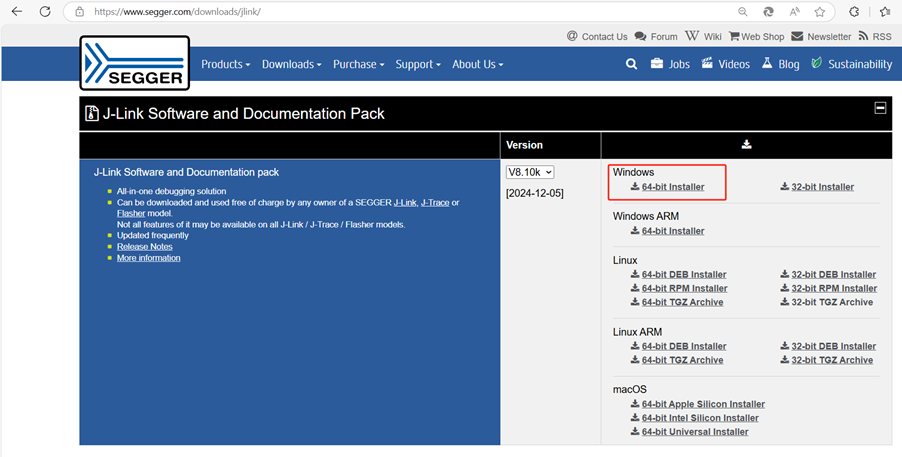Image resolution: width=902 pixels, height=457 pixels.
Task: Open the Web Shop cart link
Action: (x=757, y=36)
